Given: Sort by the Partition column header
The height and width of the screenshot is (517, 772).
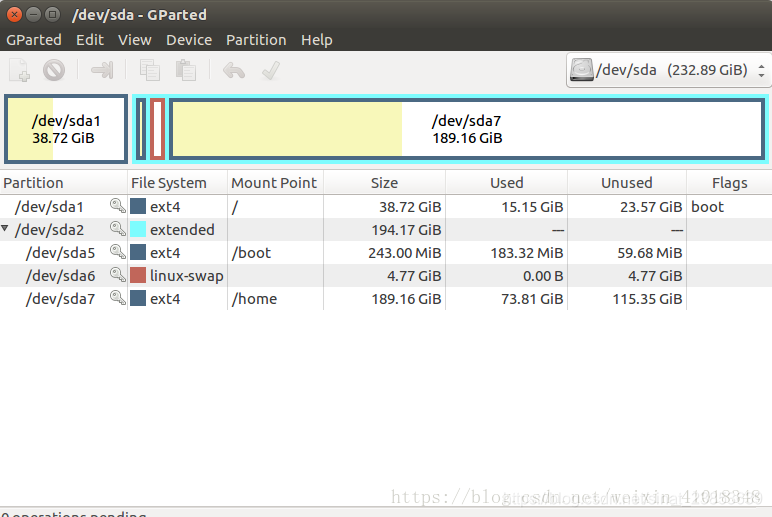Looking at the screenshot, I should tap(64, 183).
